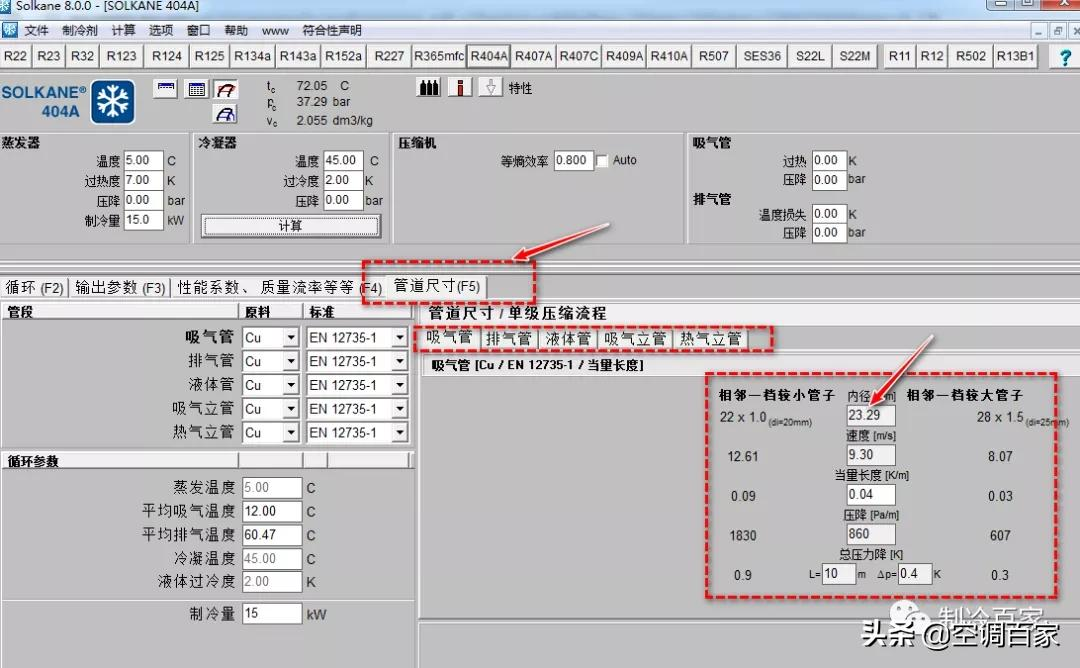This screenshot has width=1080, height=668.
Task: Select refrigerant R404A button
Action: click(489, 56)
